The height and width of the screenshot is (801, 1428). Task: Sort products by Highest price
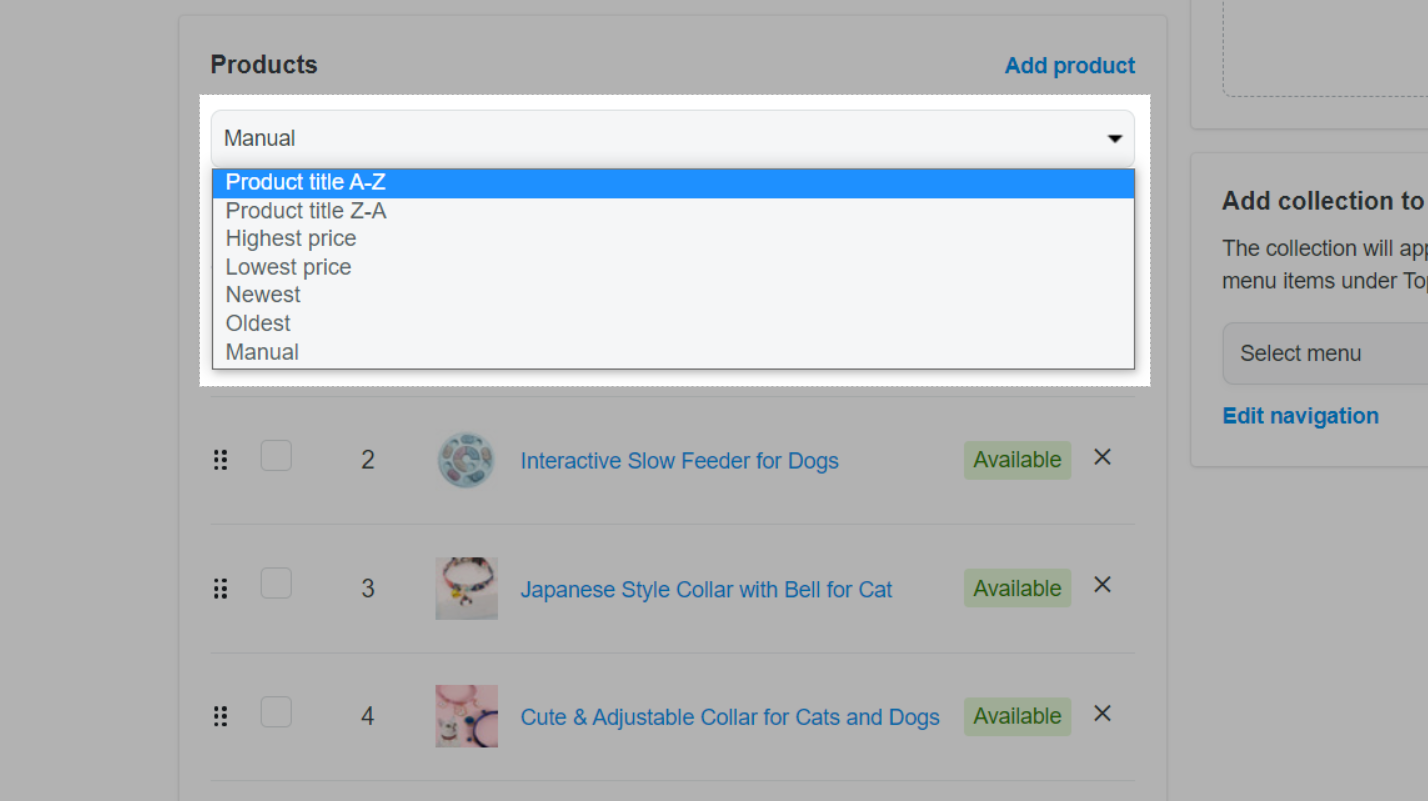click(x=291, y=239)
